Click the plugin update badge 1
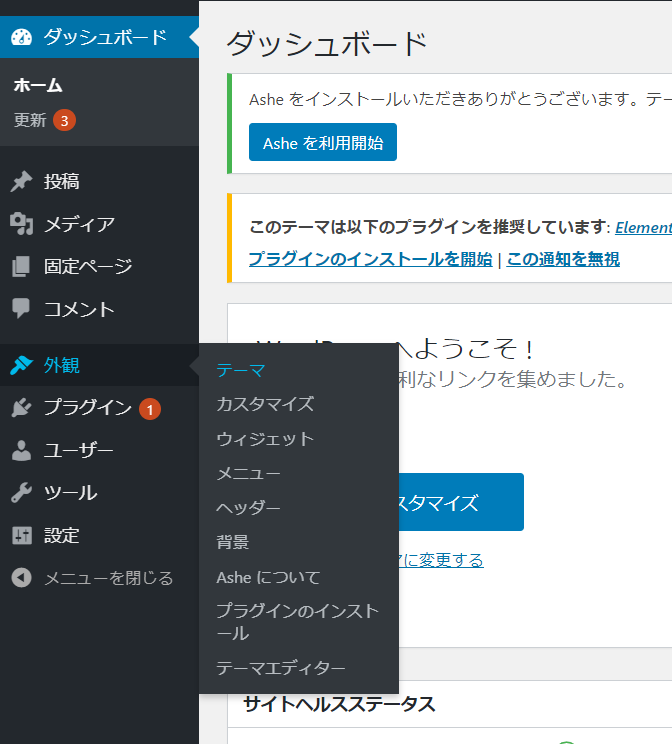 (x=150, y=409)
